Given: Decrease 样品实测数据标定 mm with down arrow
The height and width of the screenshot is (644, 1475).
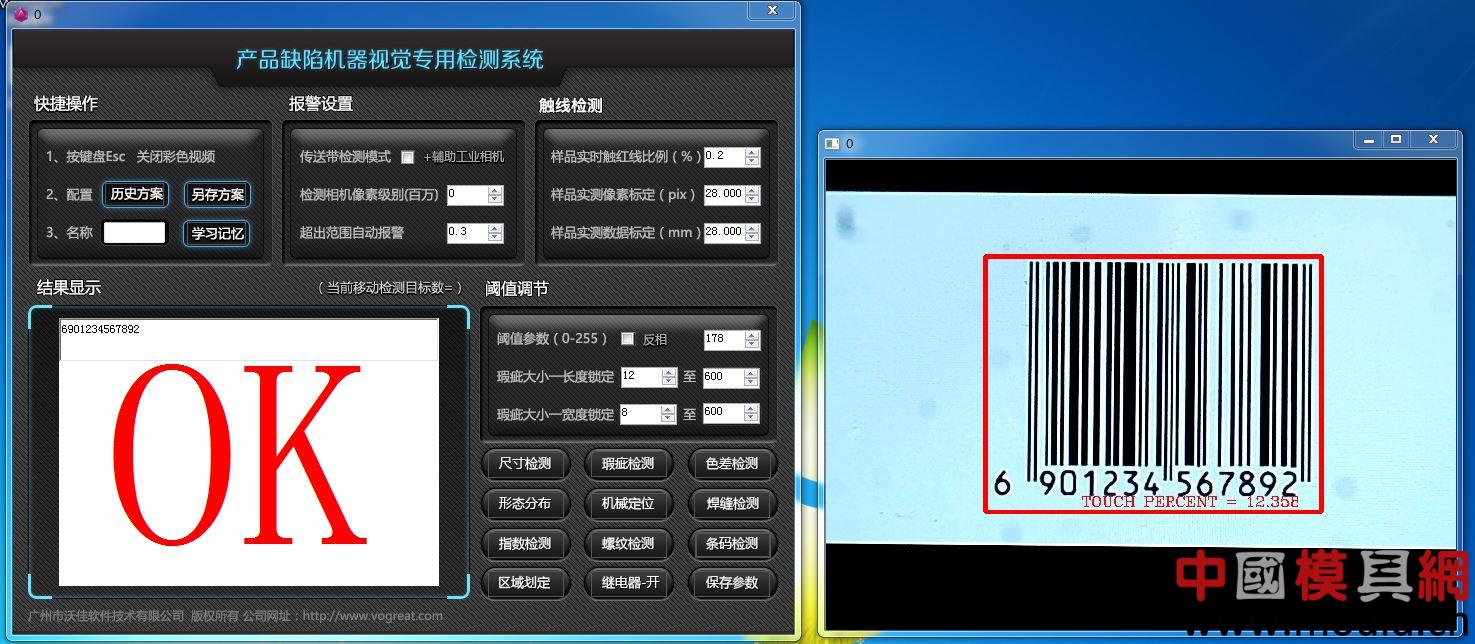Looking at the screenshot, I should point(752,237).
